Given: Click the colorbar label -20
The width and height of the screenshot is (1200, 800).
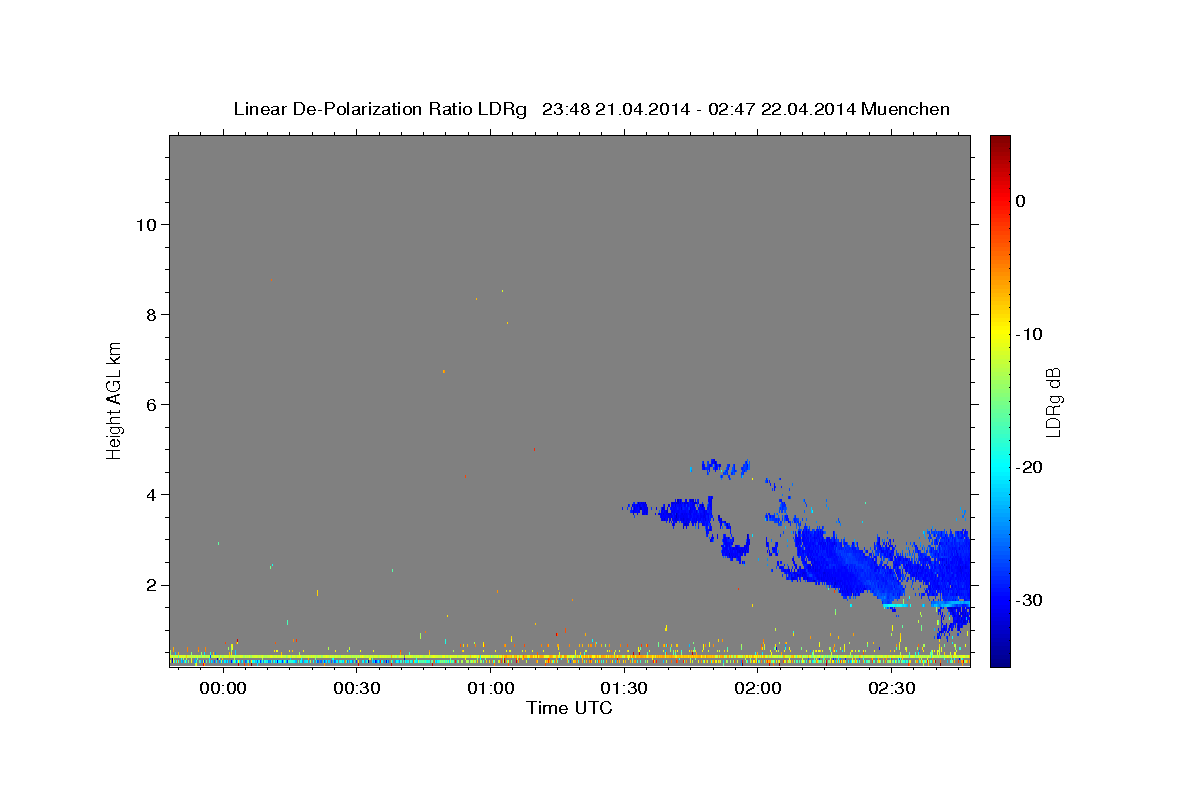Looking at the screenshot, I should (x=1028, y=467).
